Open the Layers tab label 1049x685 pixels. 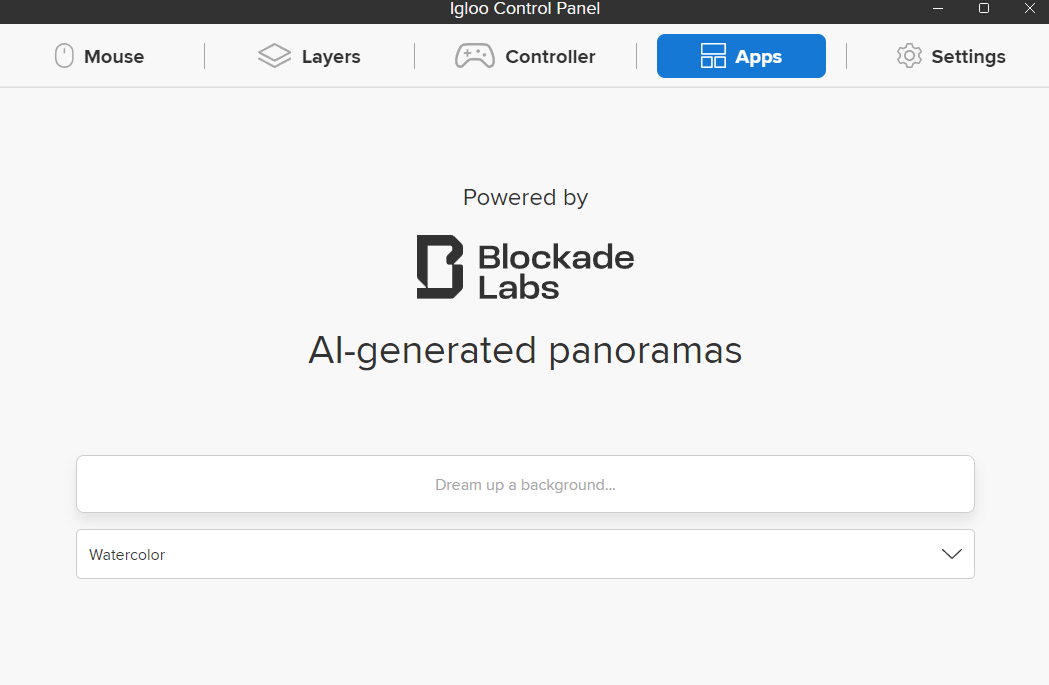[331, 57]
